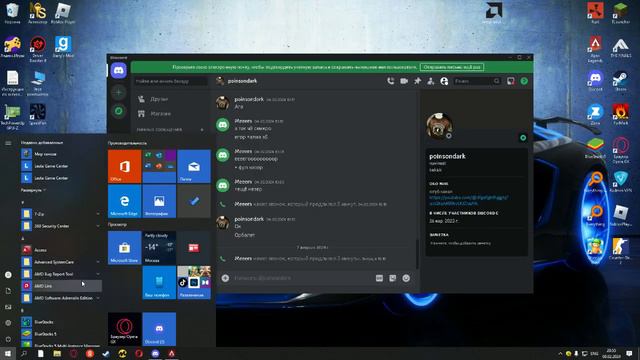
Task: Open the Discord home direct messages button
Action: point(119,70)
